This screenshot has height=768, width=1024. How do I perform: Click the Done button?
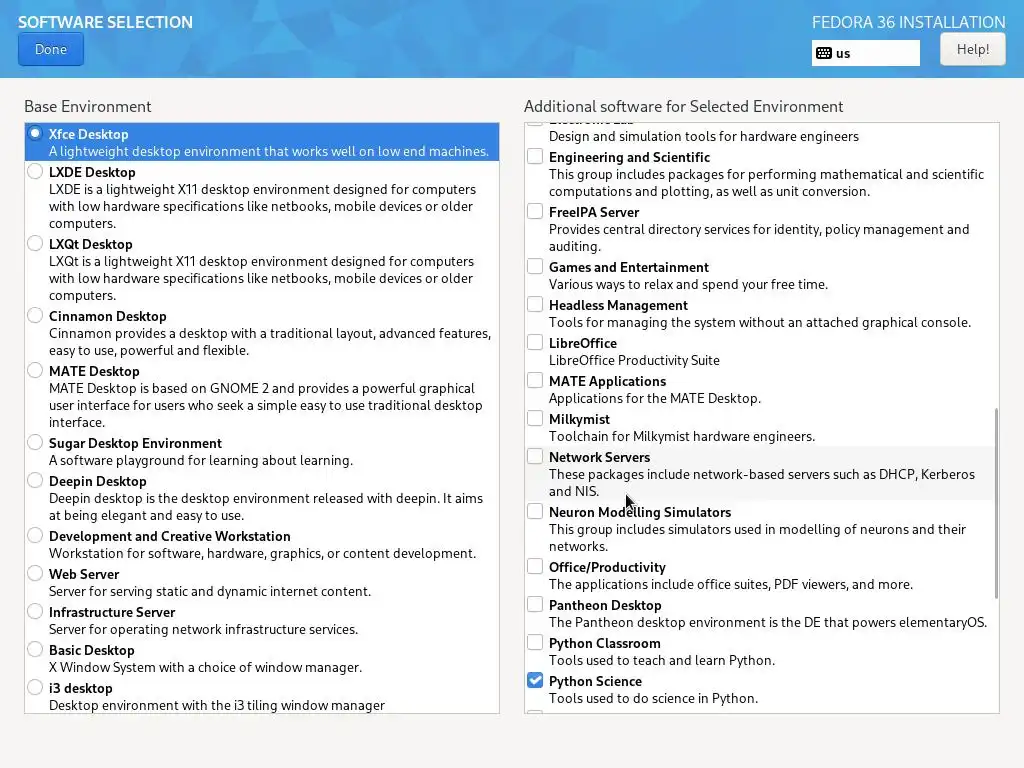[51, 50]
